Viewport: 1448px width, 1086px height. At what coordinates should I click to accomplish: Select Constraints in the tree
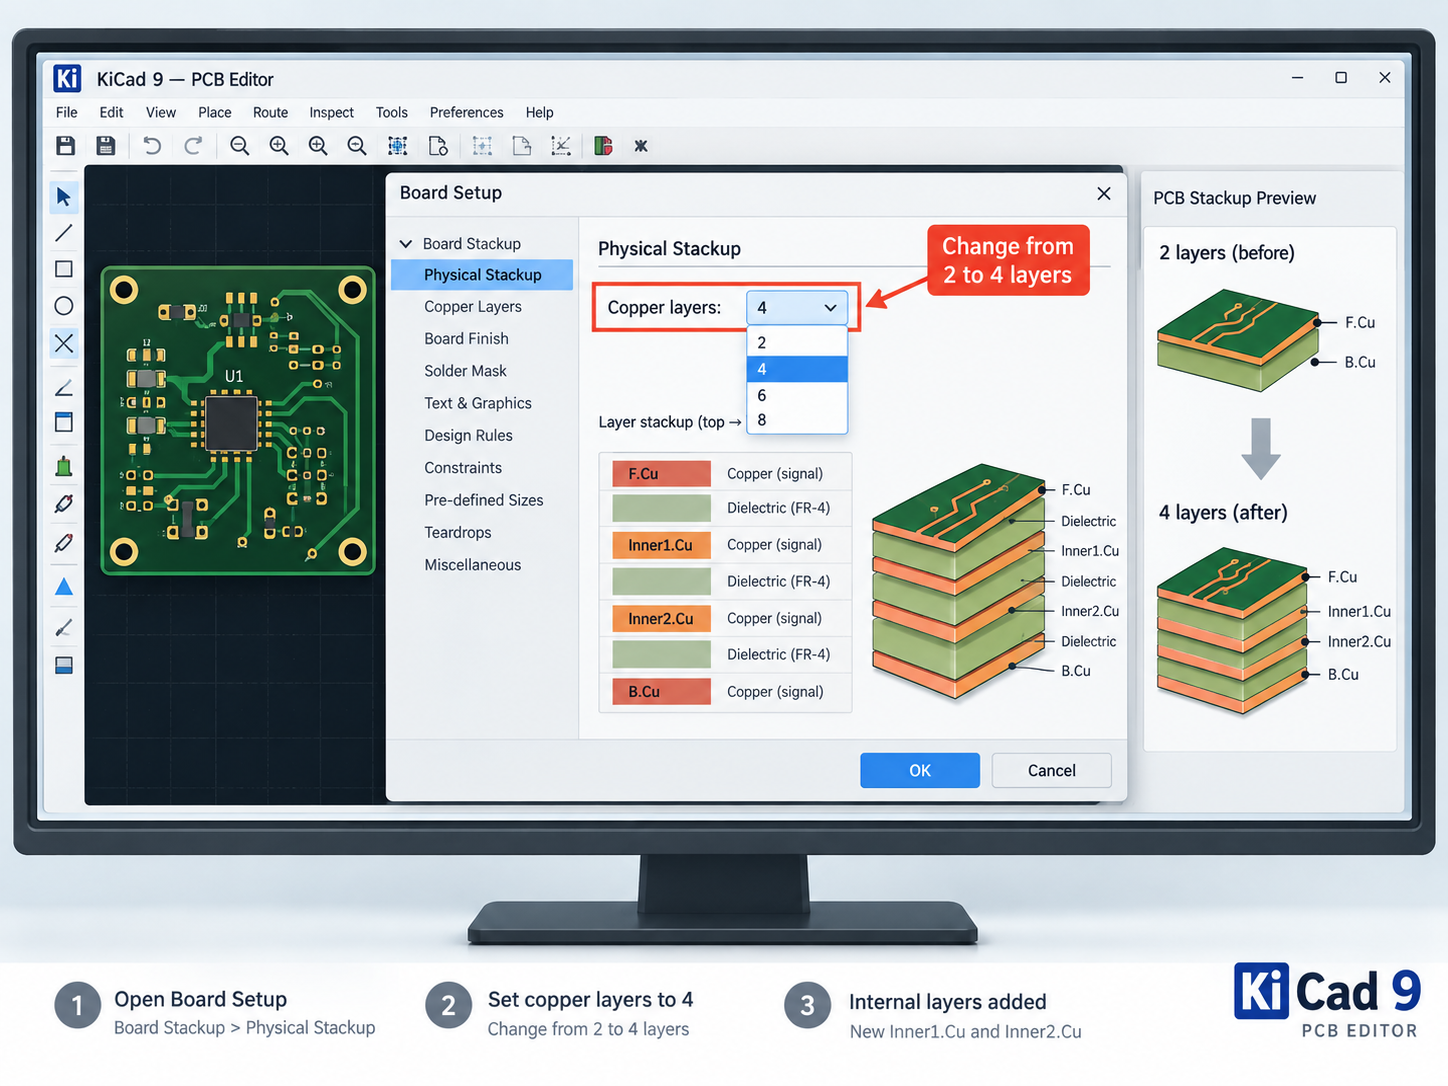pos(463,468)
